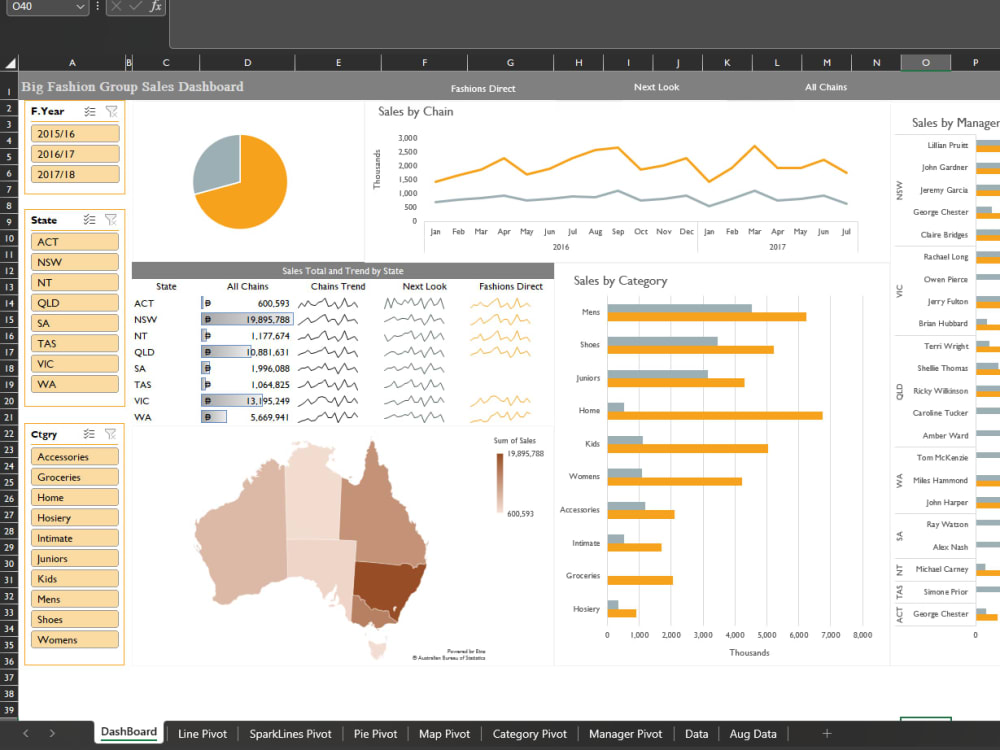This screenshot has height=750, width=1000.
Task: Click the Select All corner triangle
Action: click(x=10, y=63)
